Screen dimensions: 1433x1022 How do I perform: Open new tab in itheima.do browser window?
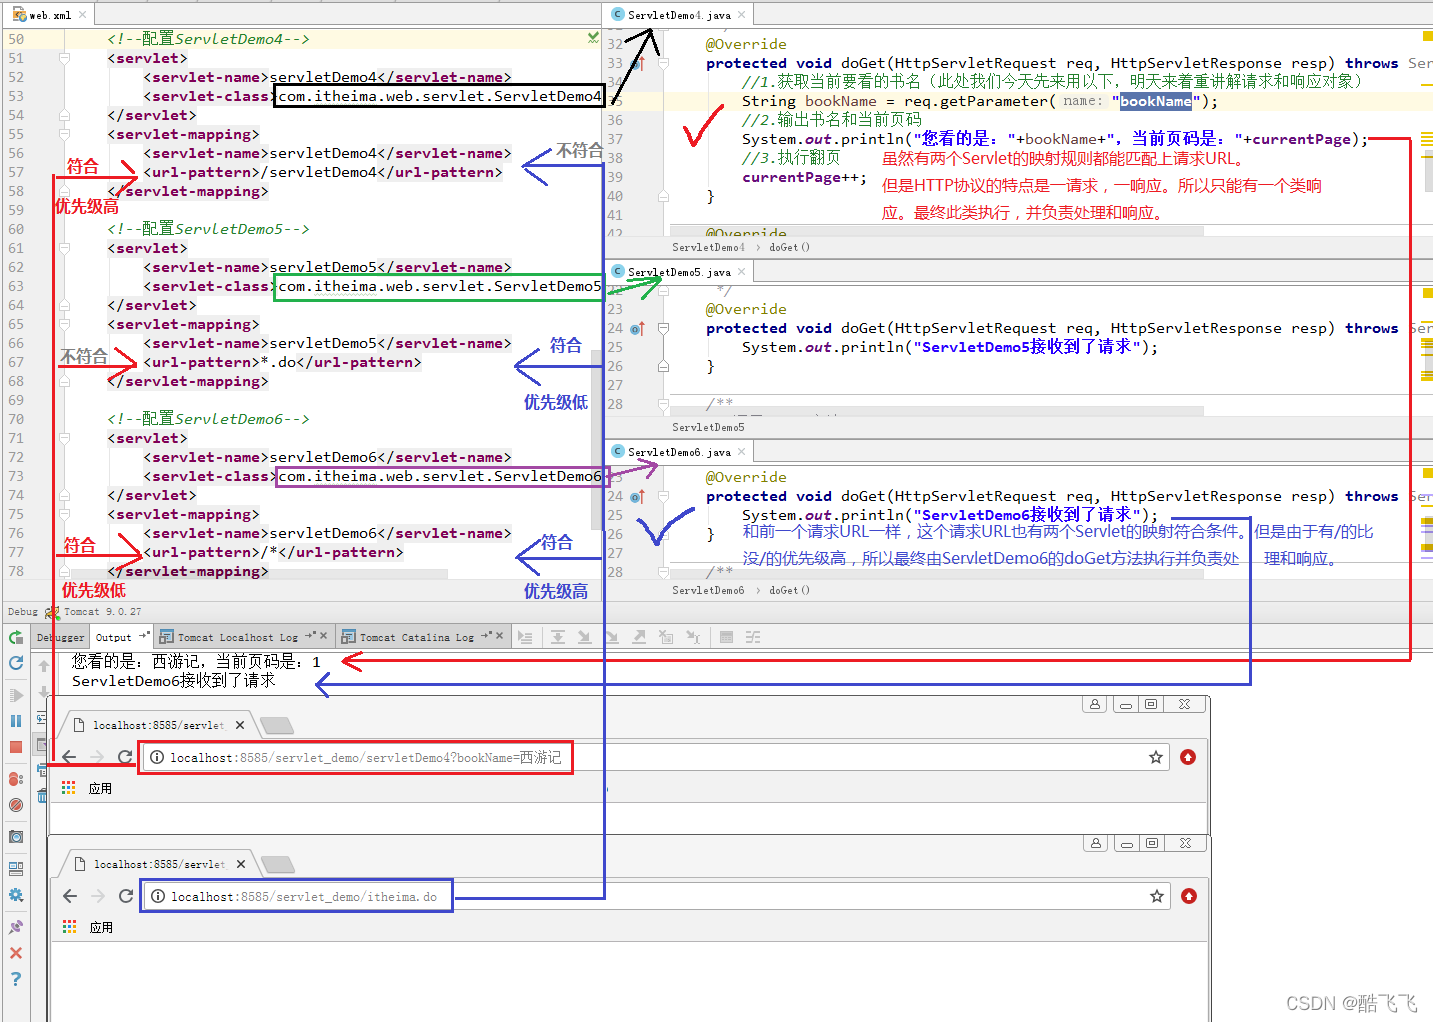click(x=278, y=863)
